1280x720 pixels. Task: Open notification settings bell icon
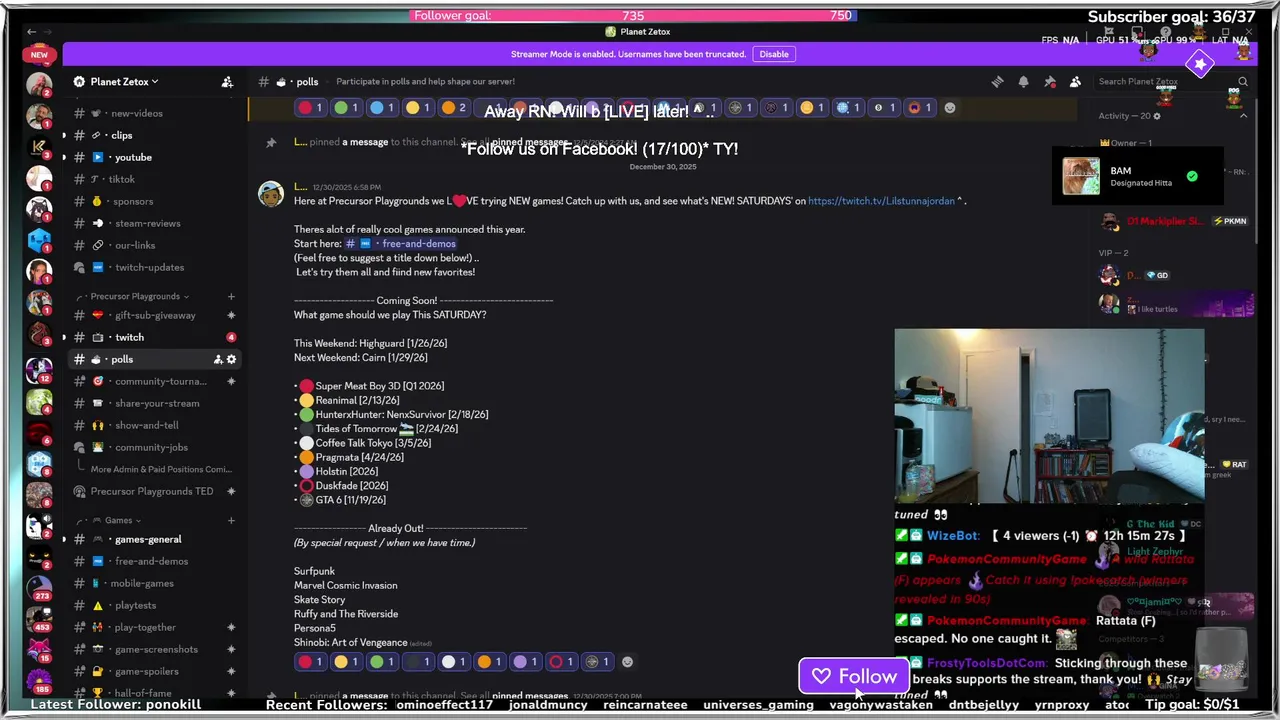1023,82
